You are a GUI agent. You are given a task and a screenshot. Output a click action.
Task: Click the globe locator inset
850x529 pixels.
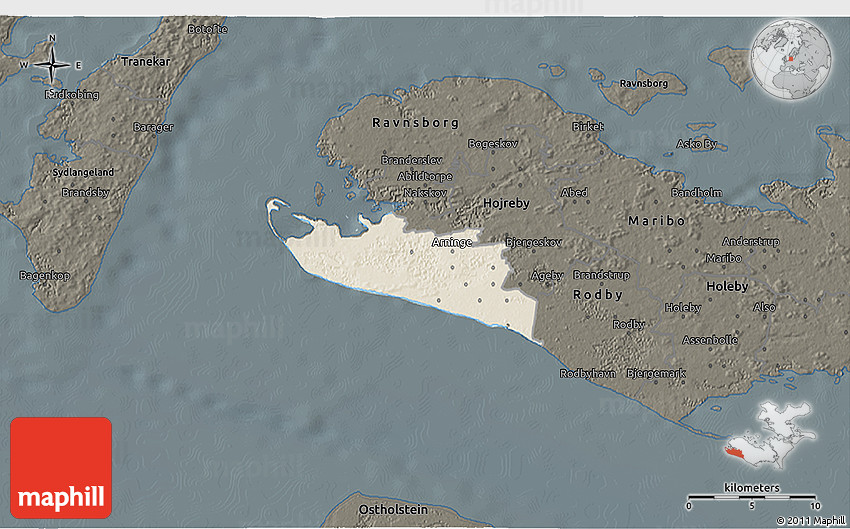[x=796, y=61]
